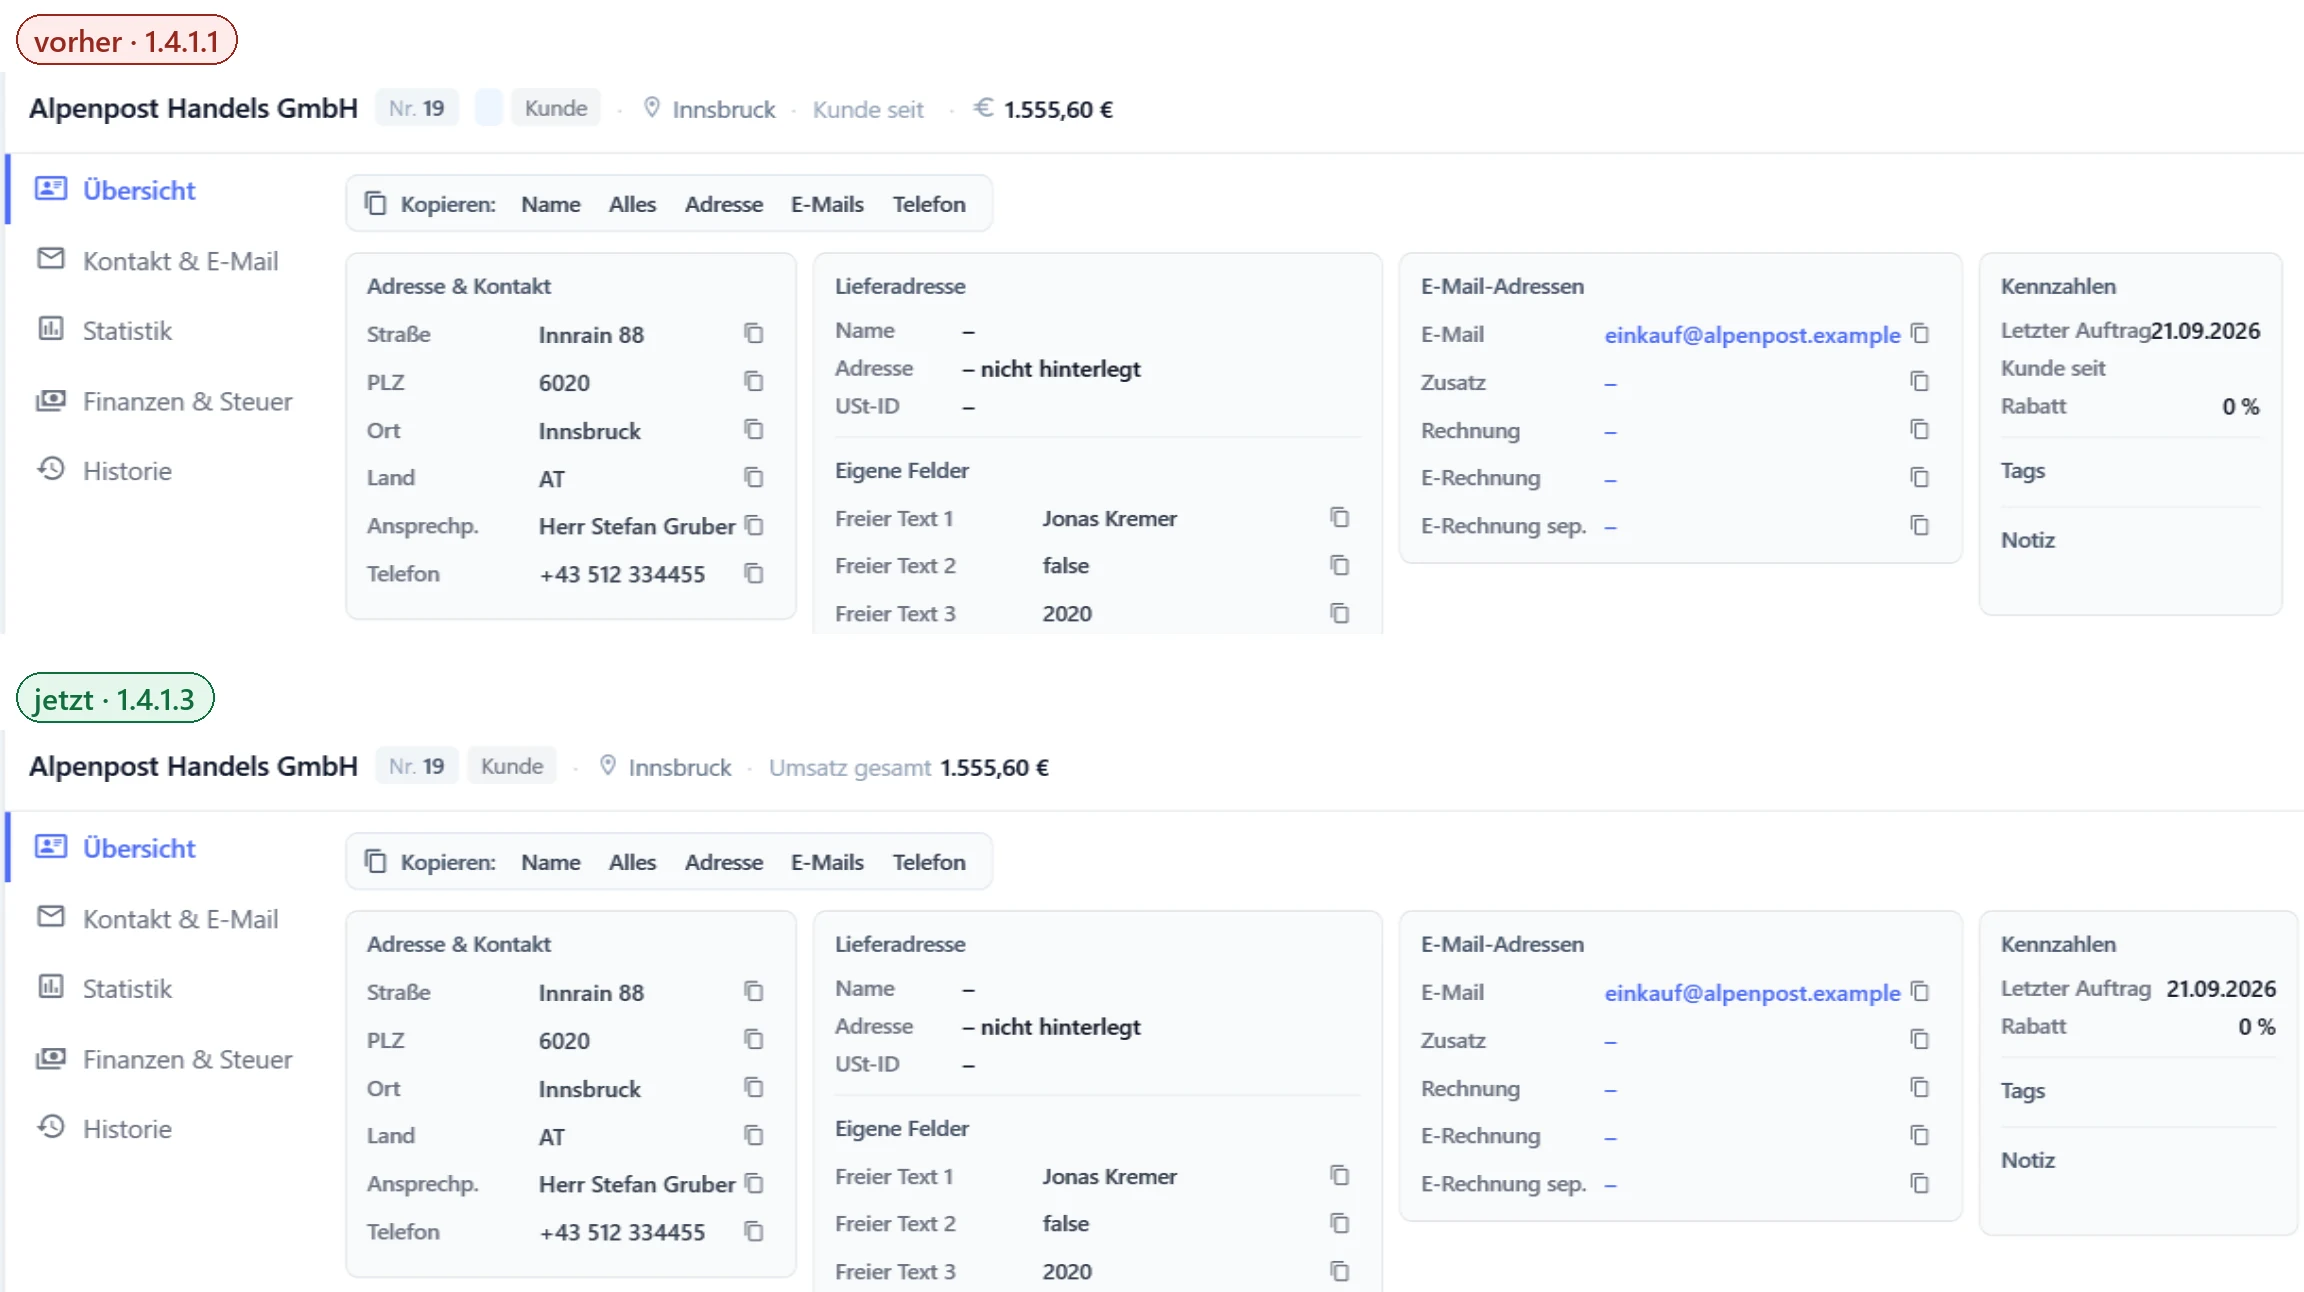The image size is (2304, 1292).
Task: Copy Freier Text 3 2020 in vorher panel
Action: point(1340,614)
